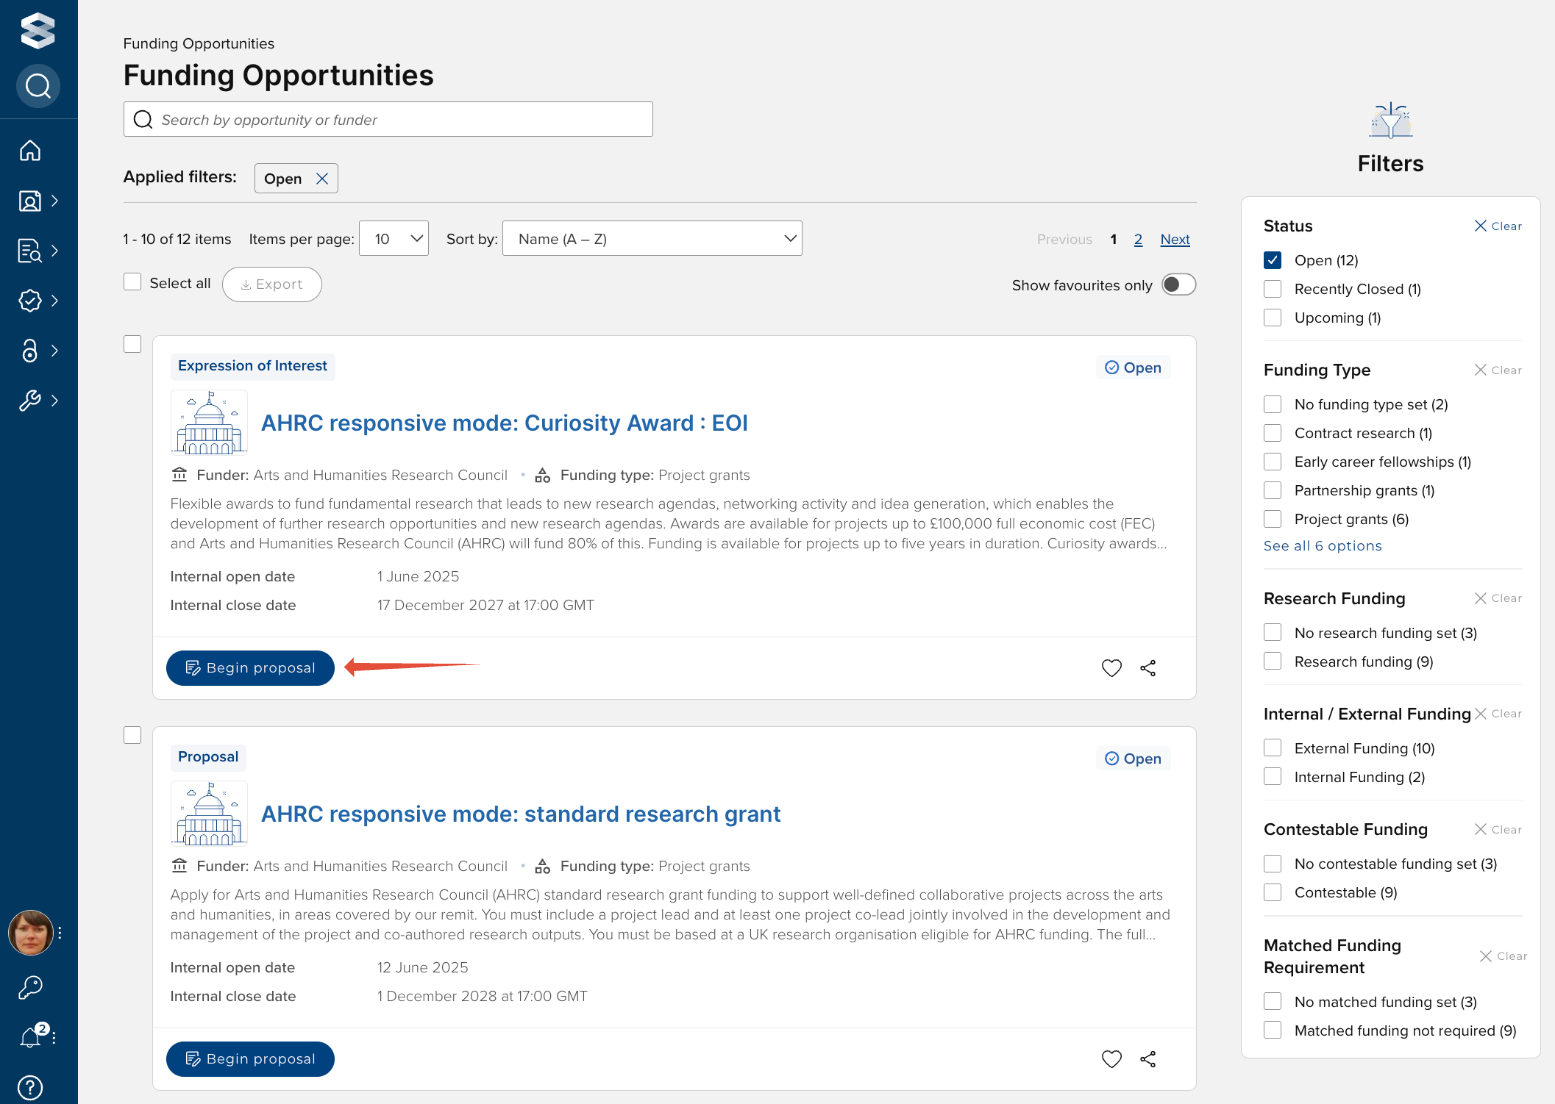Click the key icon in sidebar
Screen dimensions: 1555x1104
[31, 988]
